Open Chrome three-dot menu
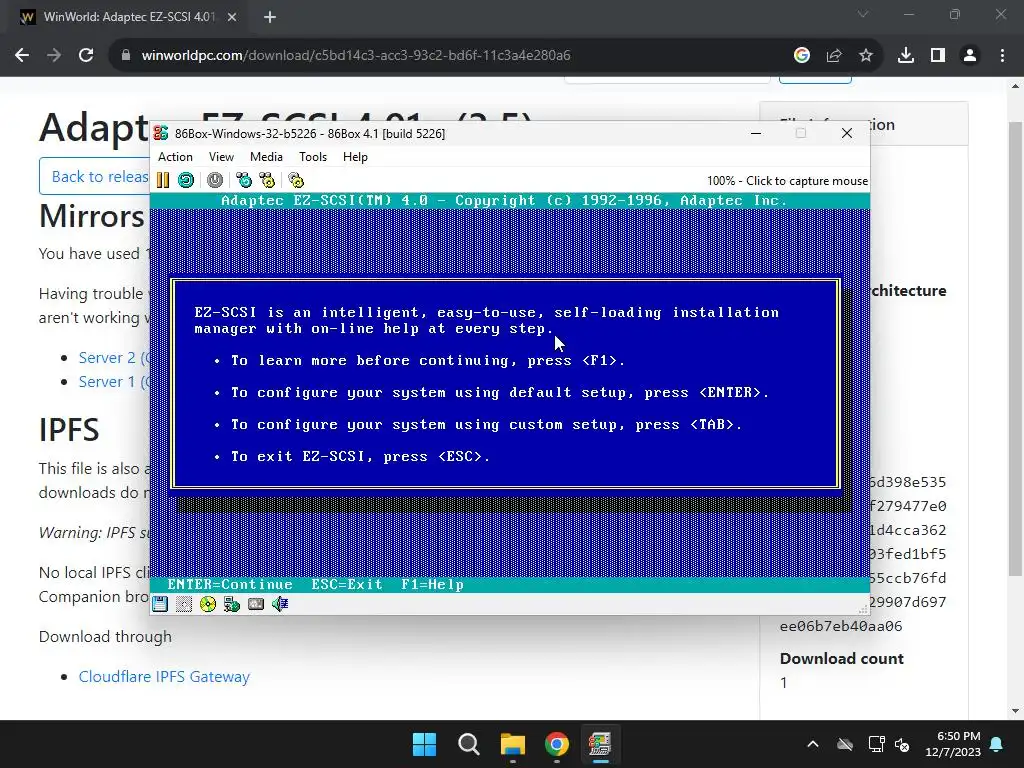 (x=1002, y=56)
